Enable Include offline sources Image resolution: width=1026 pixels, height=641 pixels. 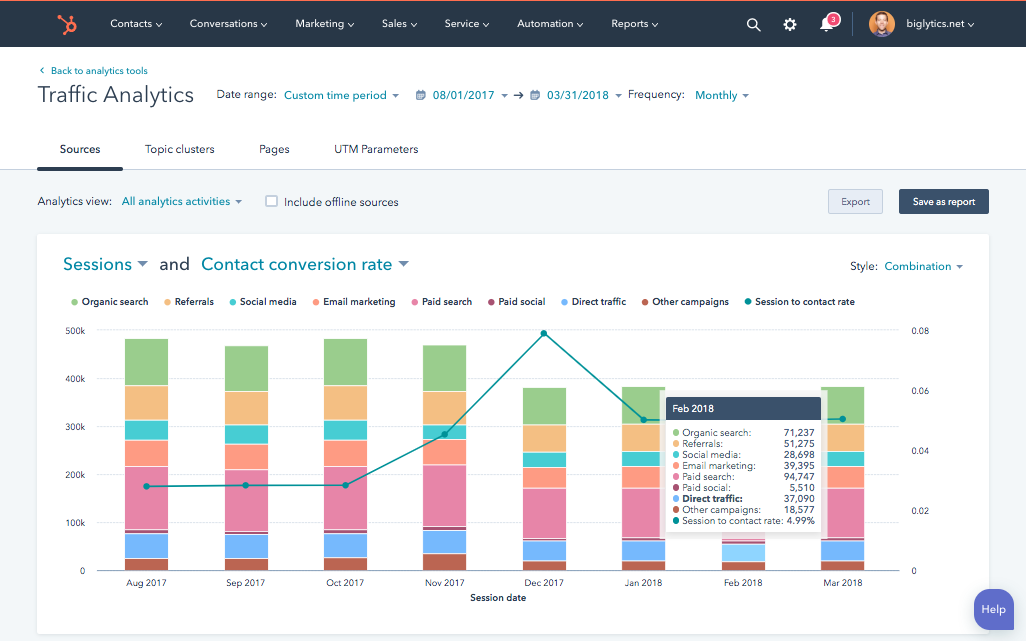point(271,201)
